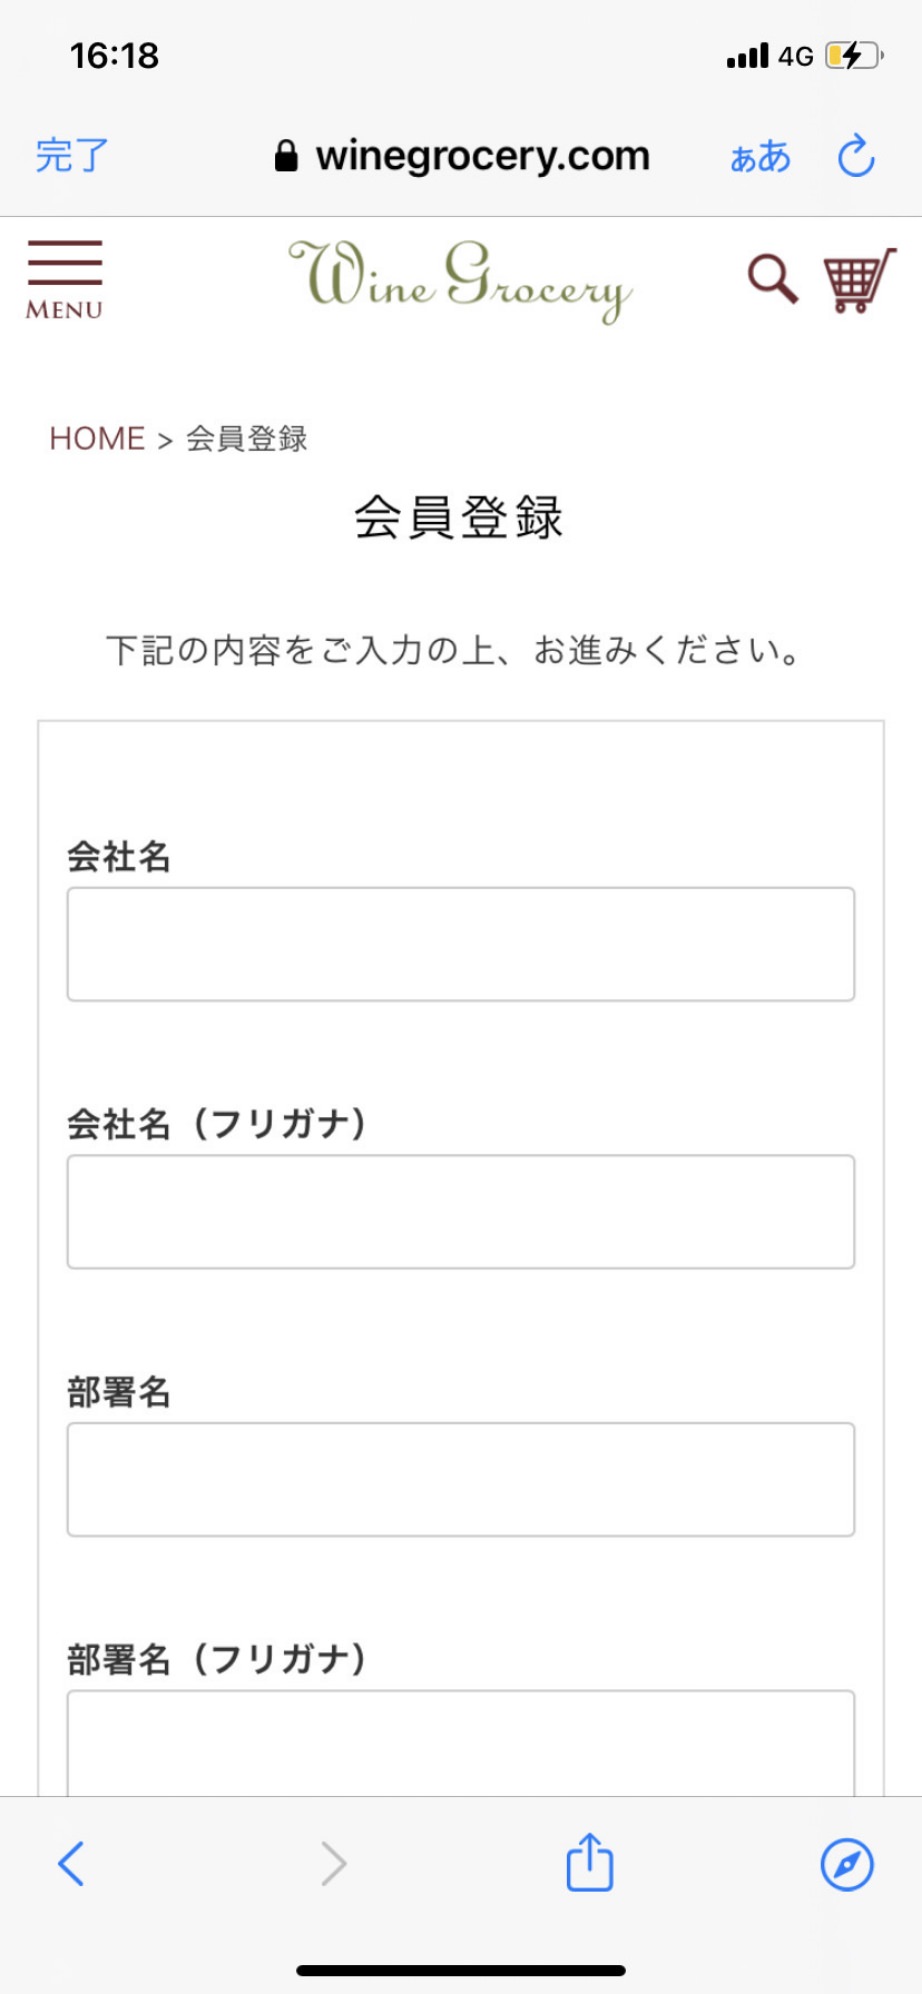Tap the 会員登録 breadcrumb text

tap(247, 438)
